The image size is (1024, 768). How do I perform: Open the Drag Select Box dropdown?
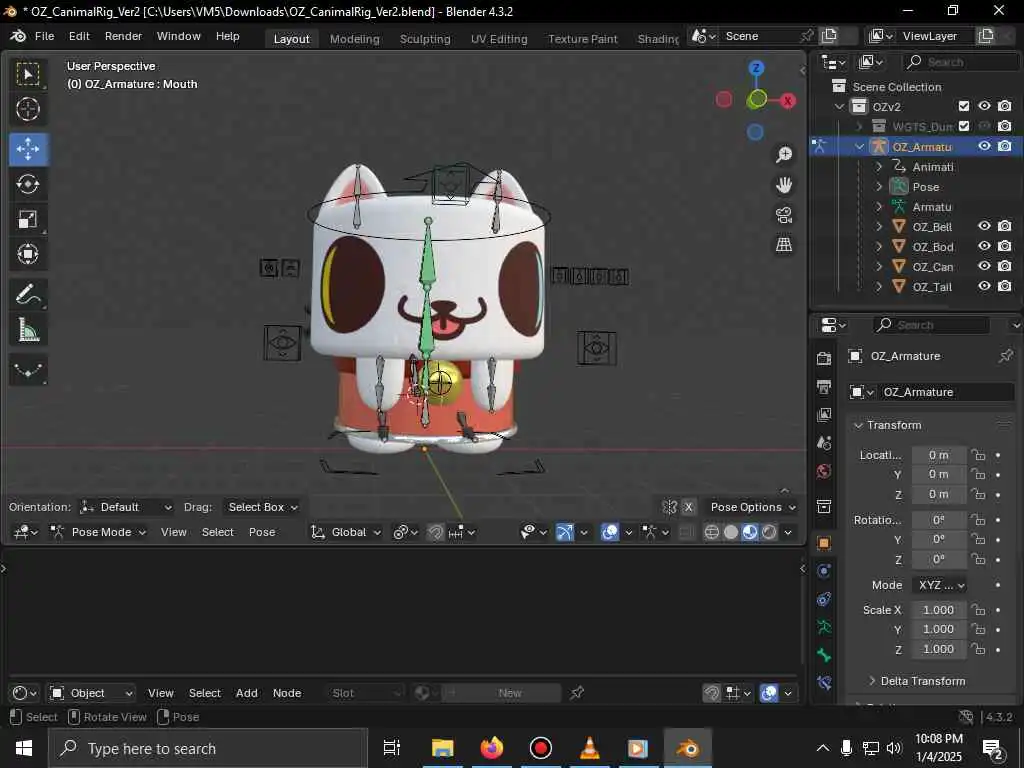tap(262, 507)
